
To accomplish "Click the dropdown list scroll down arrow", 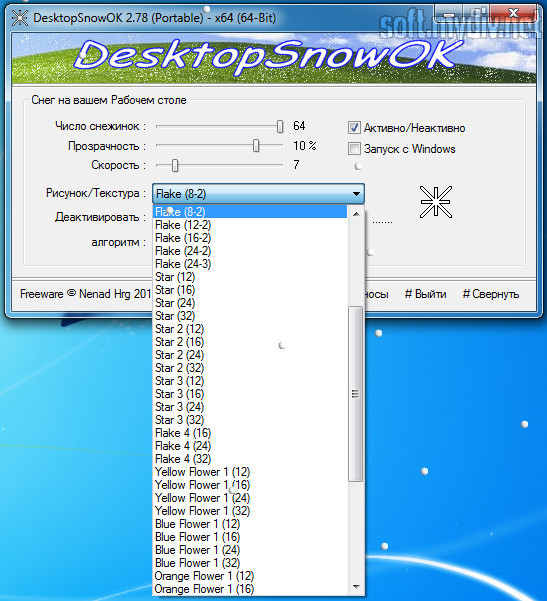I will point(356,587).
